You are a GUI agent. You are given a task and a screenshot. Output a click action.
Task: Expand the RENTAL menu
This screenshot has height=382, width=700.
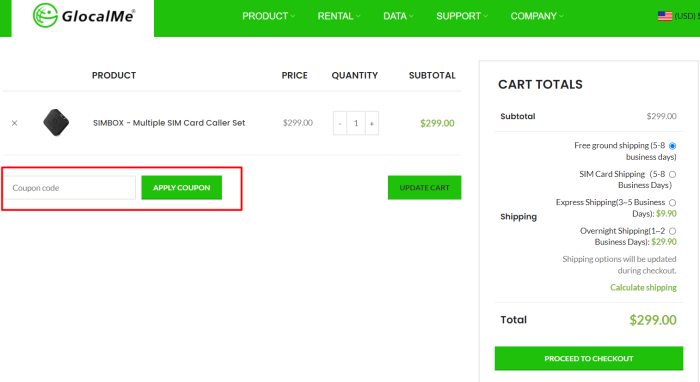click(x=339, y=16)
